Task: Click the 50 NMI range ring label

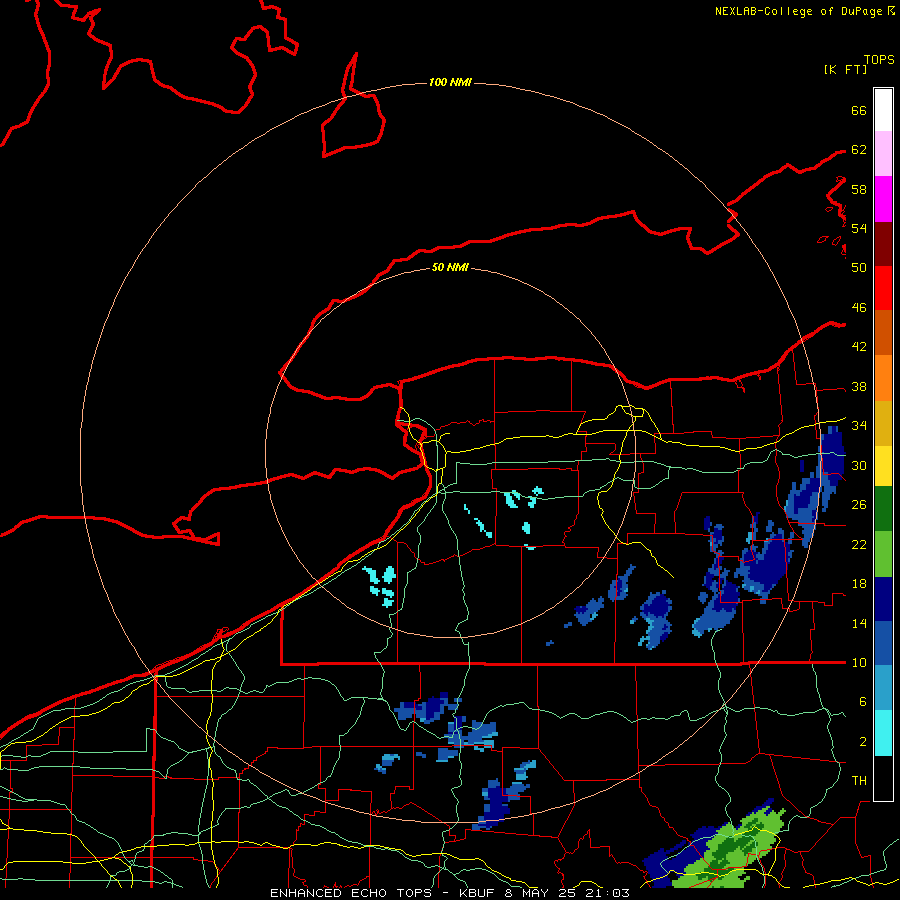Action: [450, 267]
